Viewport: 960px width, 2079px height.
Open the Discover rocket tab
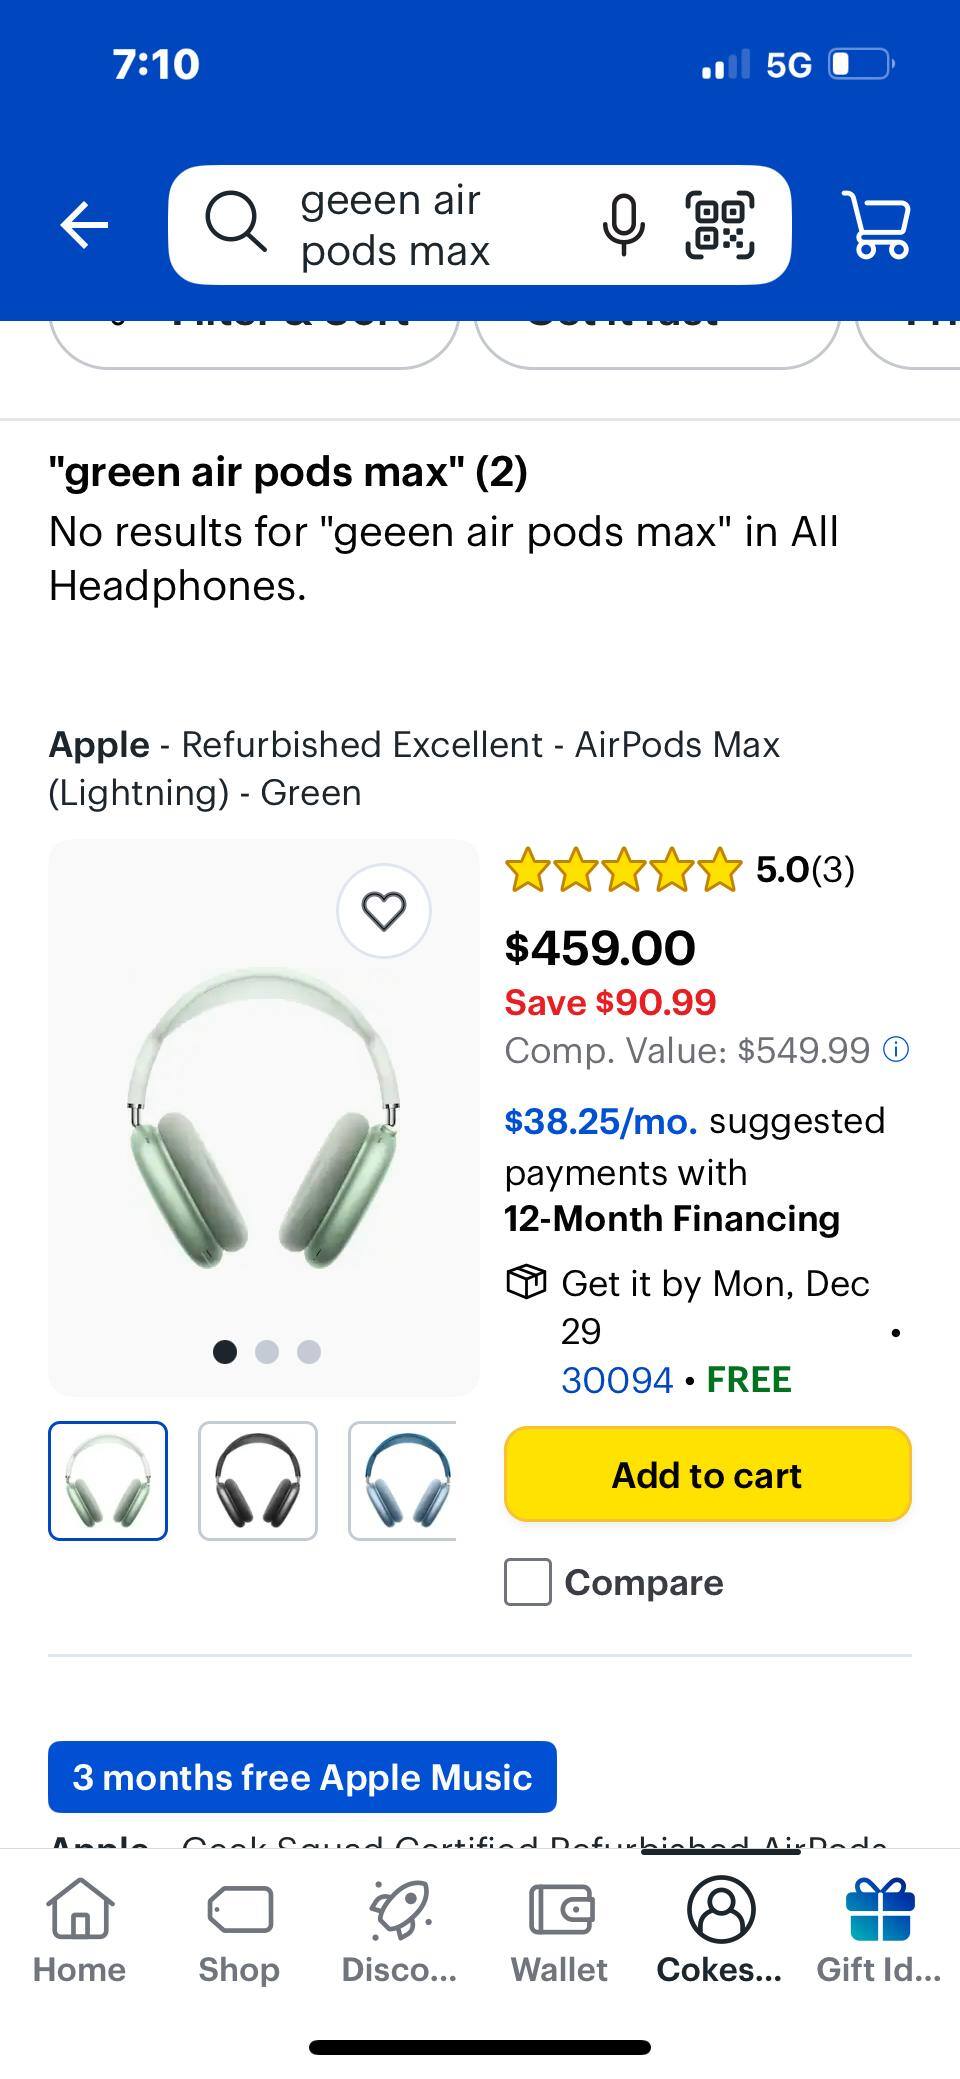coord(399,1931)
